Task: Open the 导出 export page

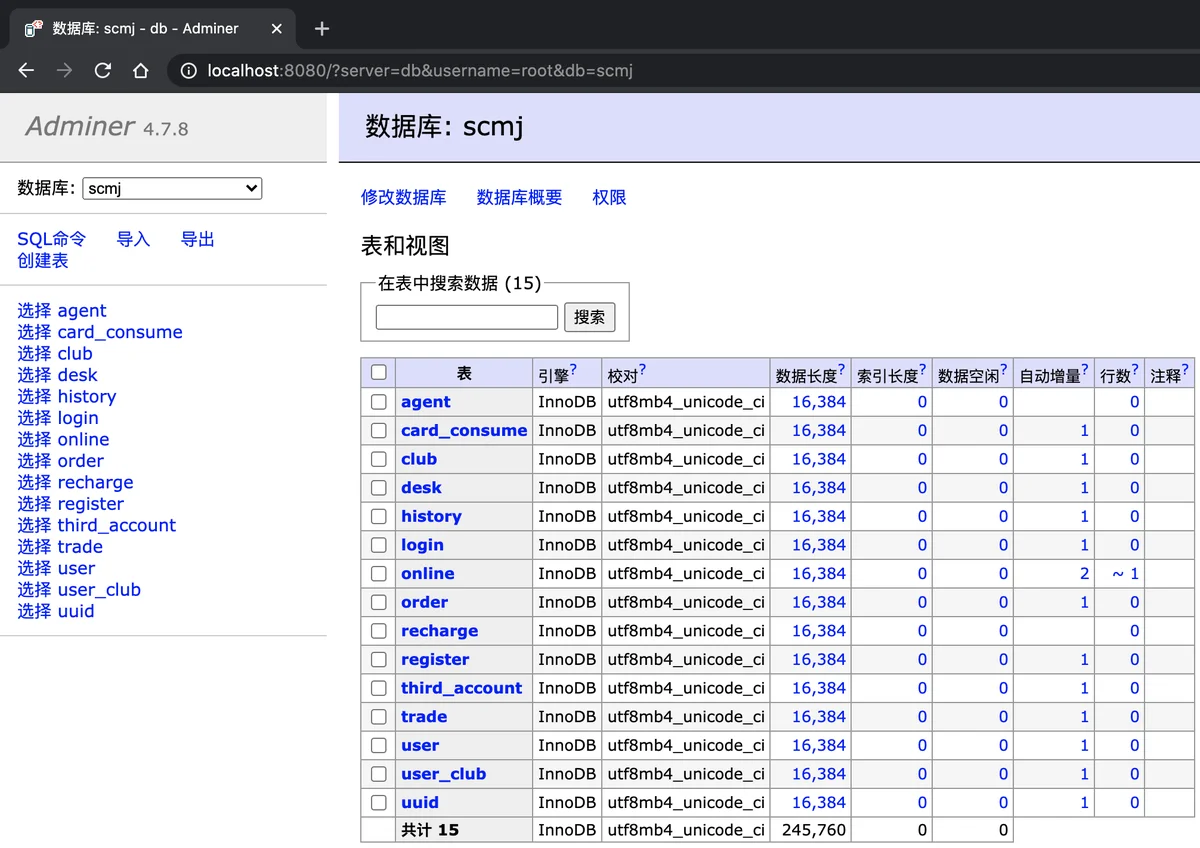Action: tap(197, 239)
